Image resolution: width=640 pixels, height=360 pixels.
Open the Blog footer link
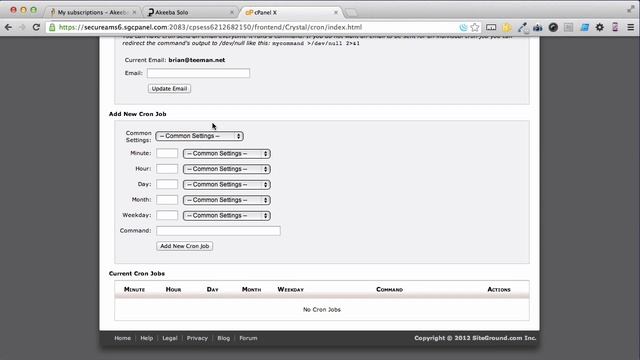point(223,338)
